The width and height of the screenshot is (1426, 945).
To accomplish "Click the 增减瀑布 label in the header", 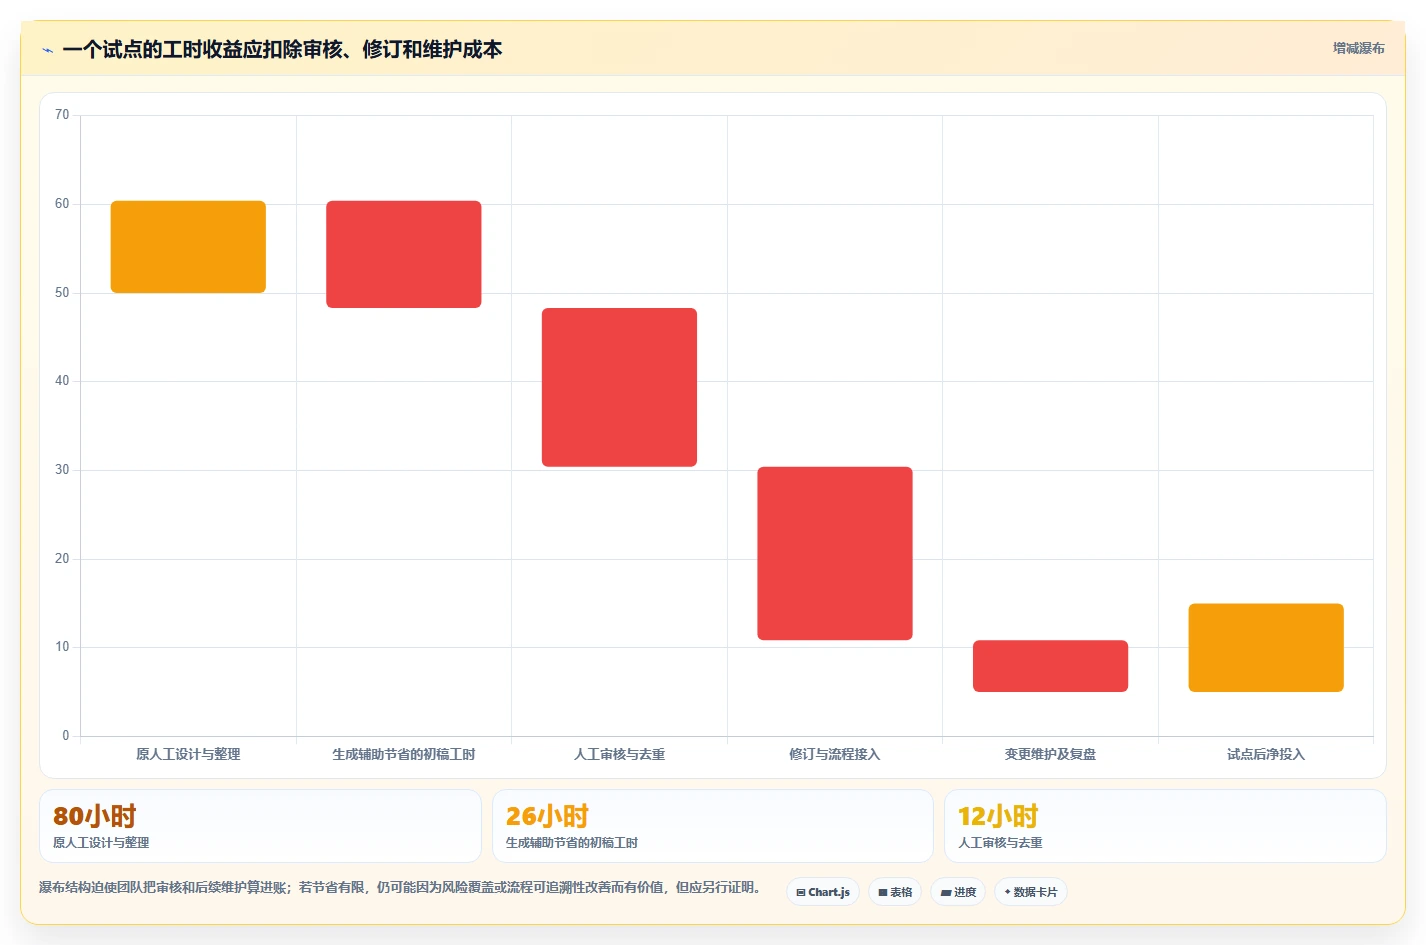I will 1358,48.
